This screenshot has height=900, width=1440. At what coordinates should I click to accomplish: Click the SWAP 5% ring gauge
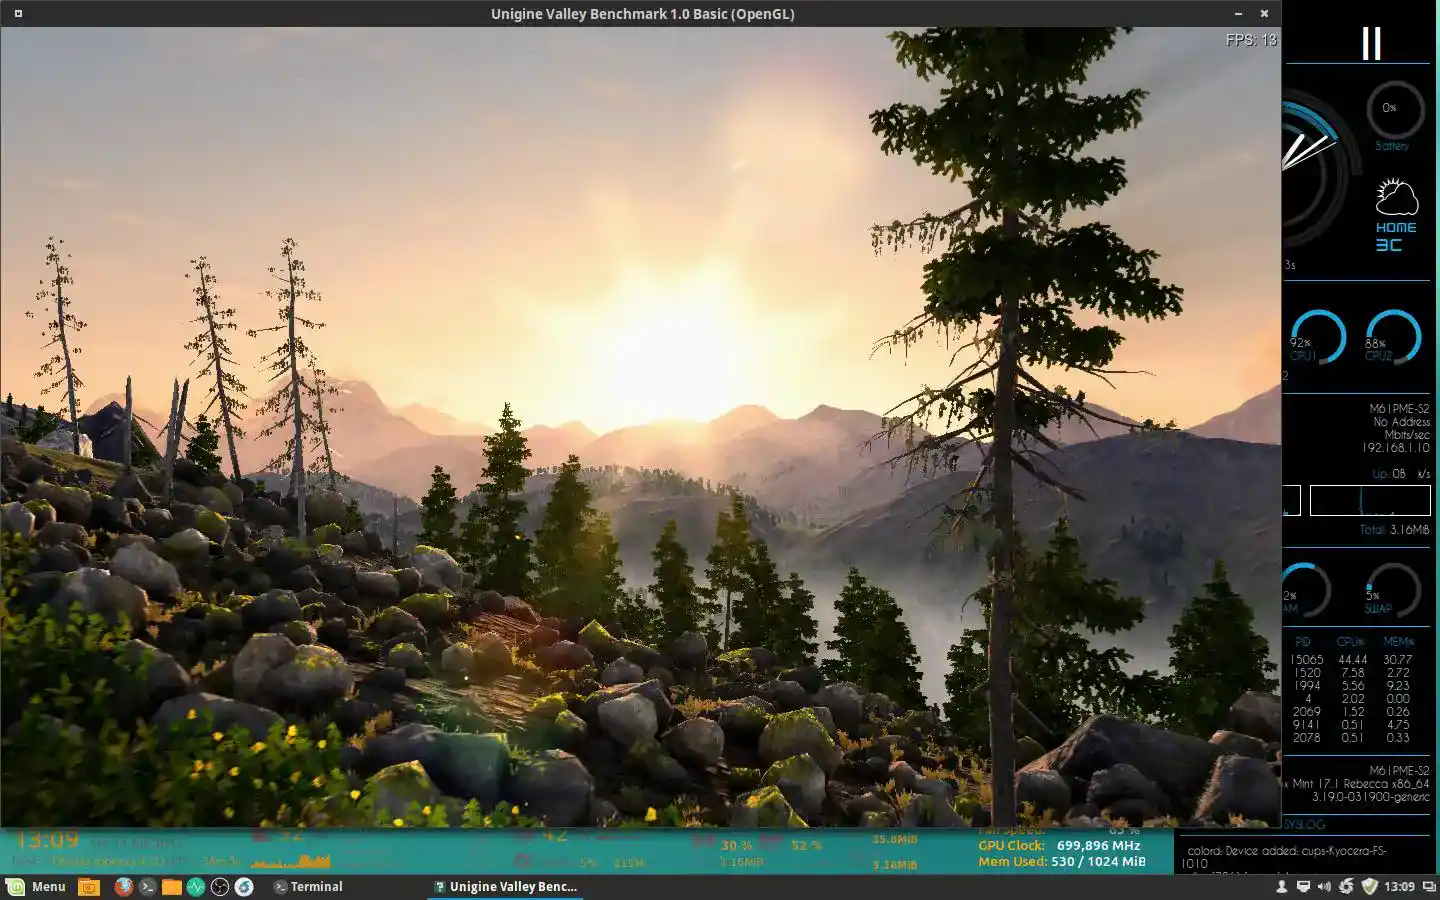[1392, 591]
